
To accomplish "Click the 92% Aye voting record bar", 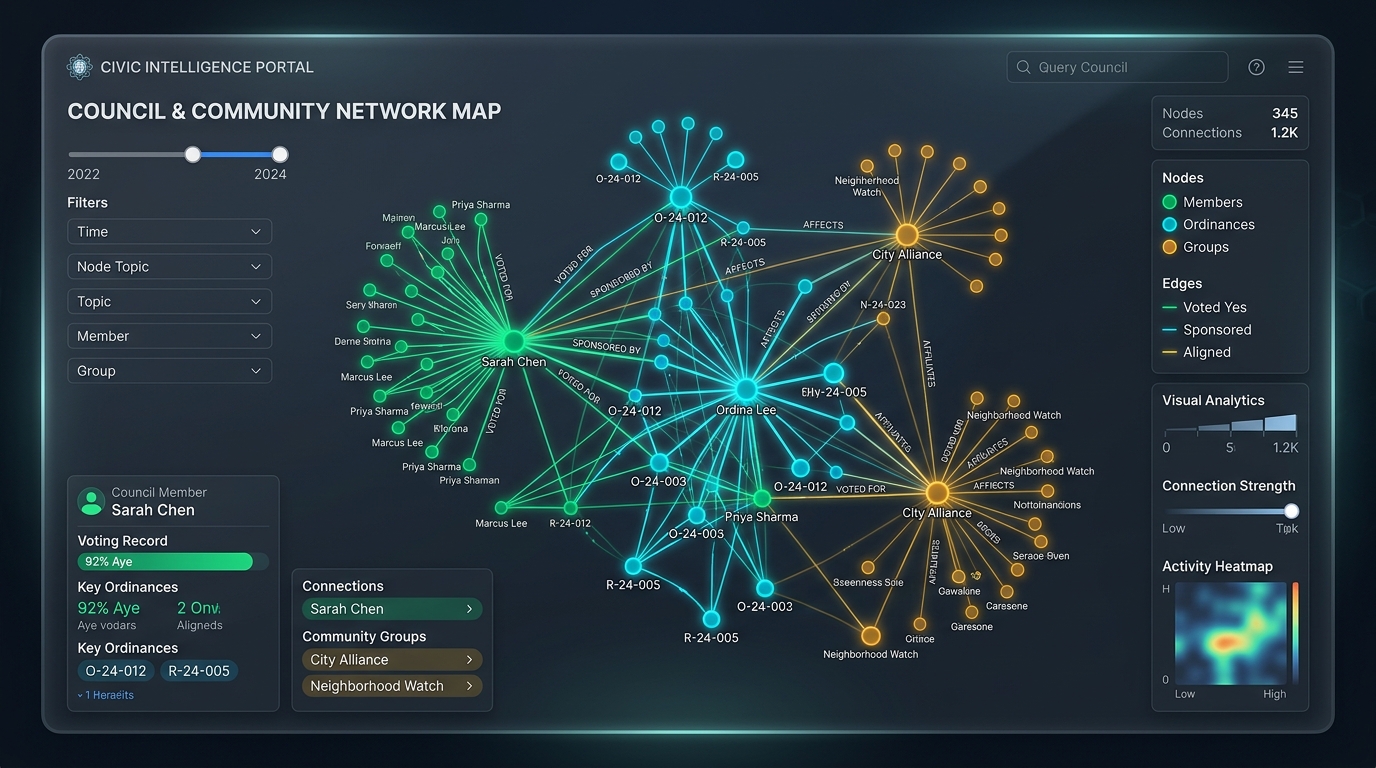I will click(173, 562).
